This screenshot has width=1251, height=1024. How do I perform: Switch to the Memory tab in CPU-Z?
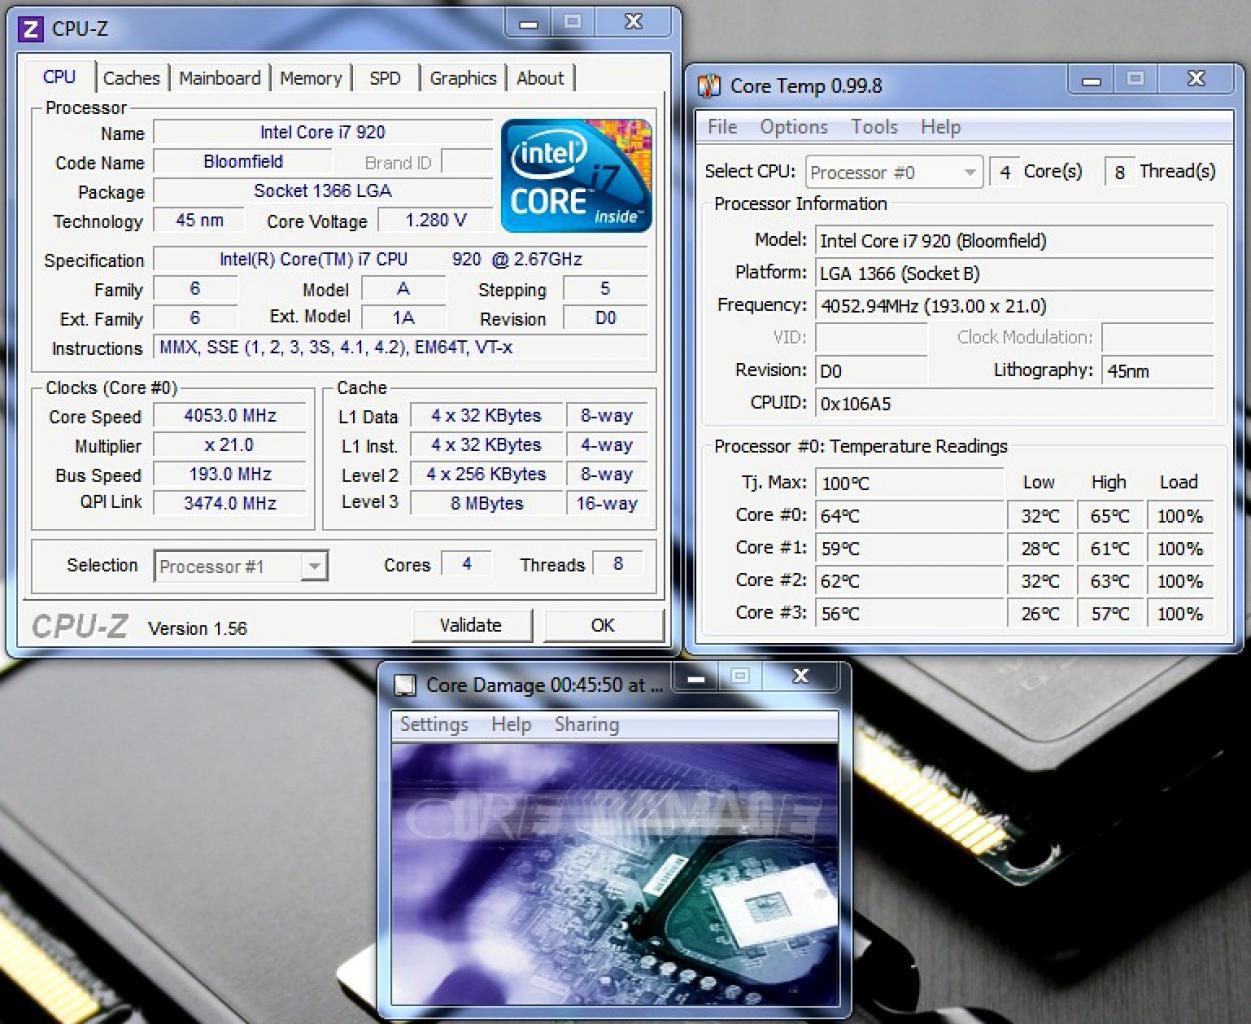tap(311, 78)
